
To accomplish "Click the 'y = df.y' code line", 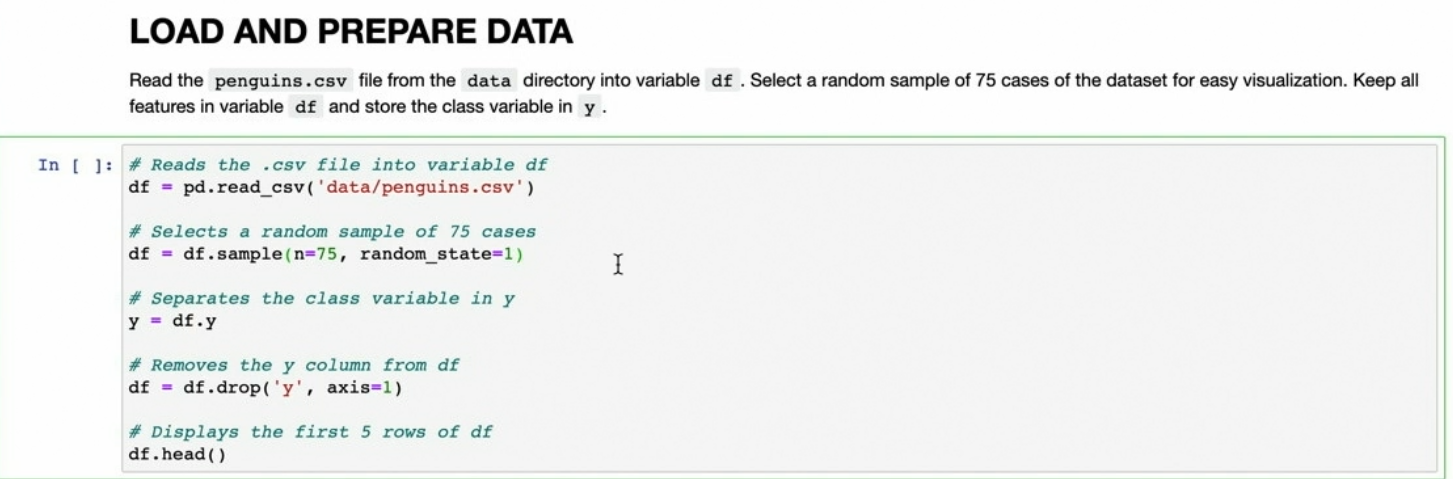I will [x=173, y=321].
